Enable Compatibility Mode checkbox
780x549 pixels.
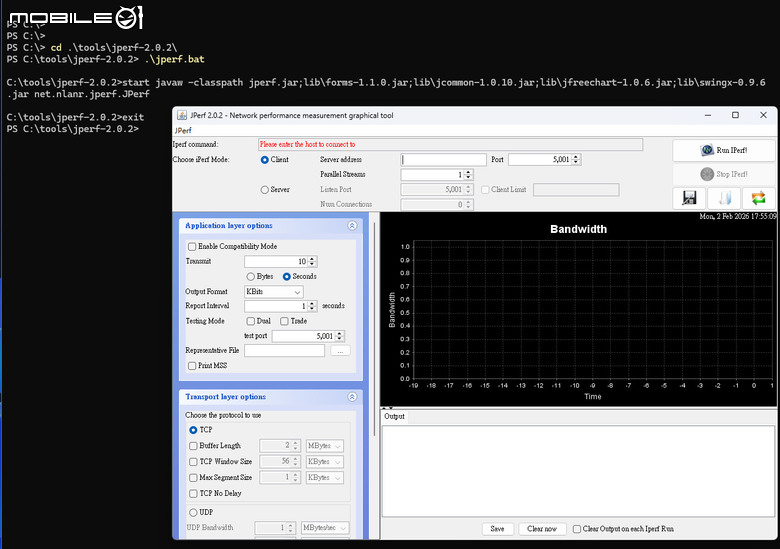(192, 247)
